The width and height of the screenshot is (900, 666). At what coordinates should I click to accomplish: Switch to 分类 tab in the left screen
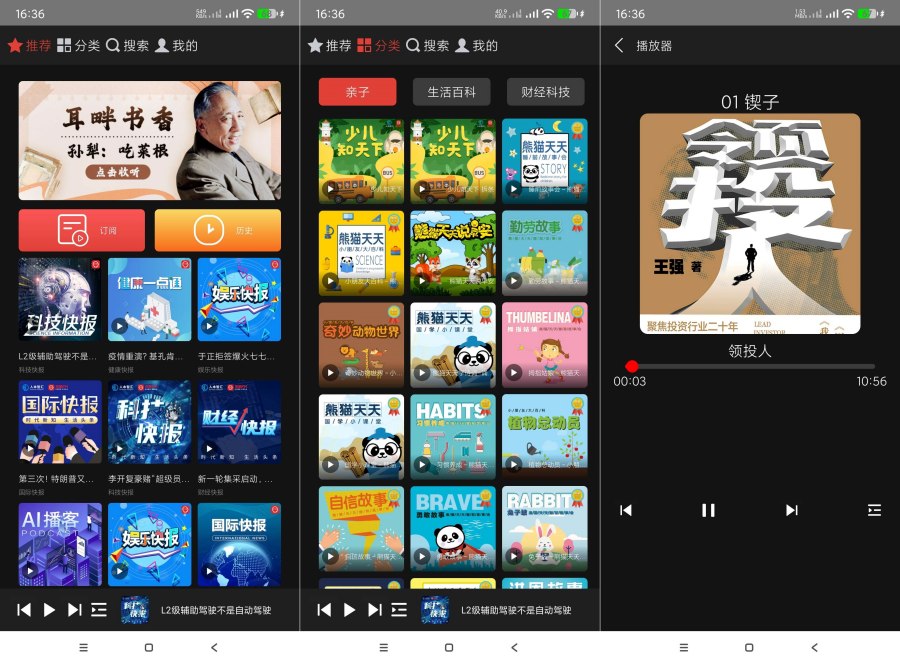pyautogui.click(x=79, y=45)
